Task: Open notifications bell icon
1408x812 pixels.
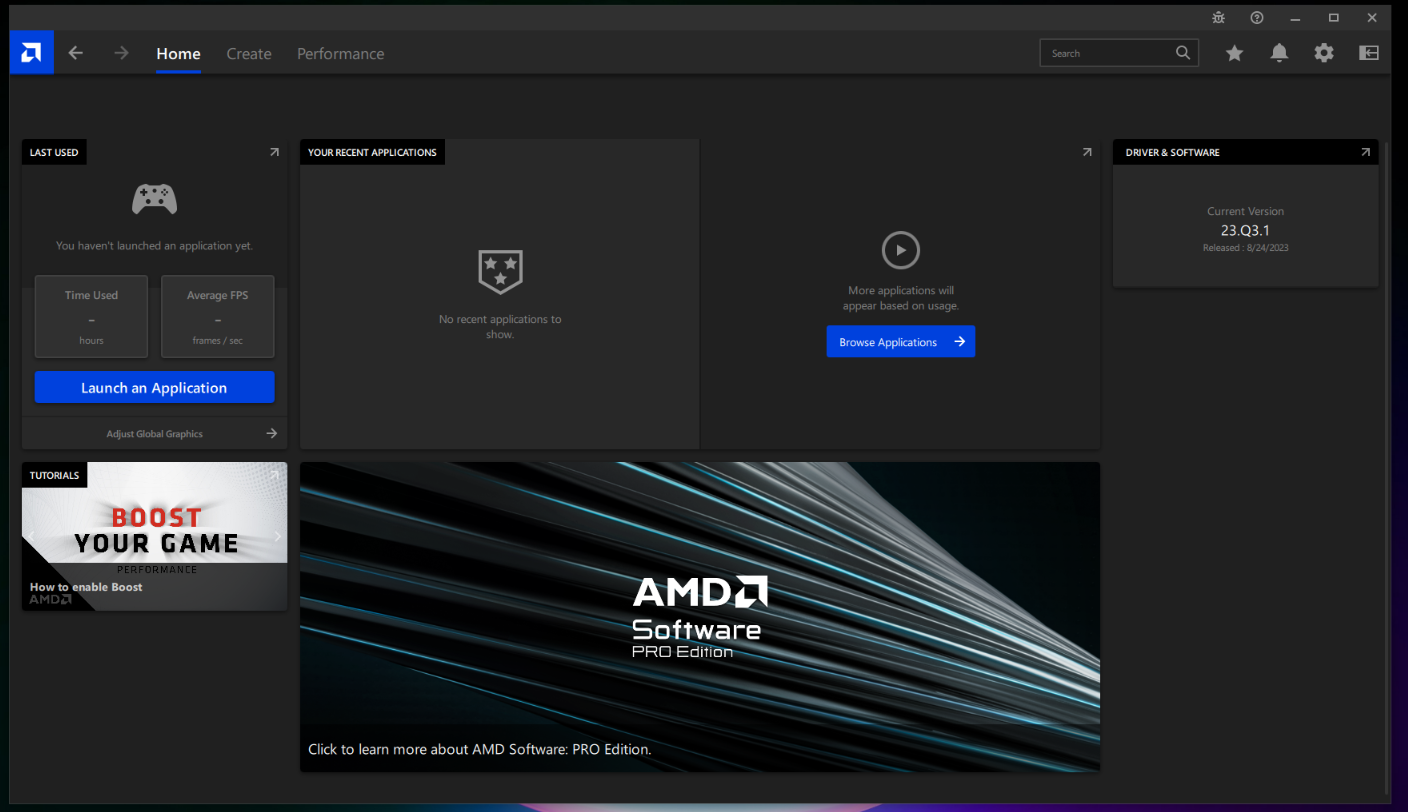Action: click(1279, 53)
